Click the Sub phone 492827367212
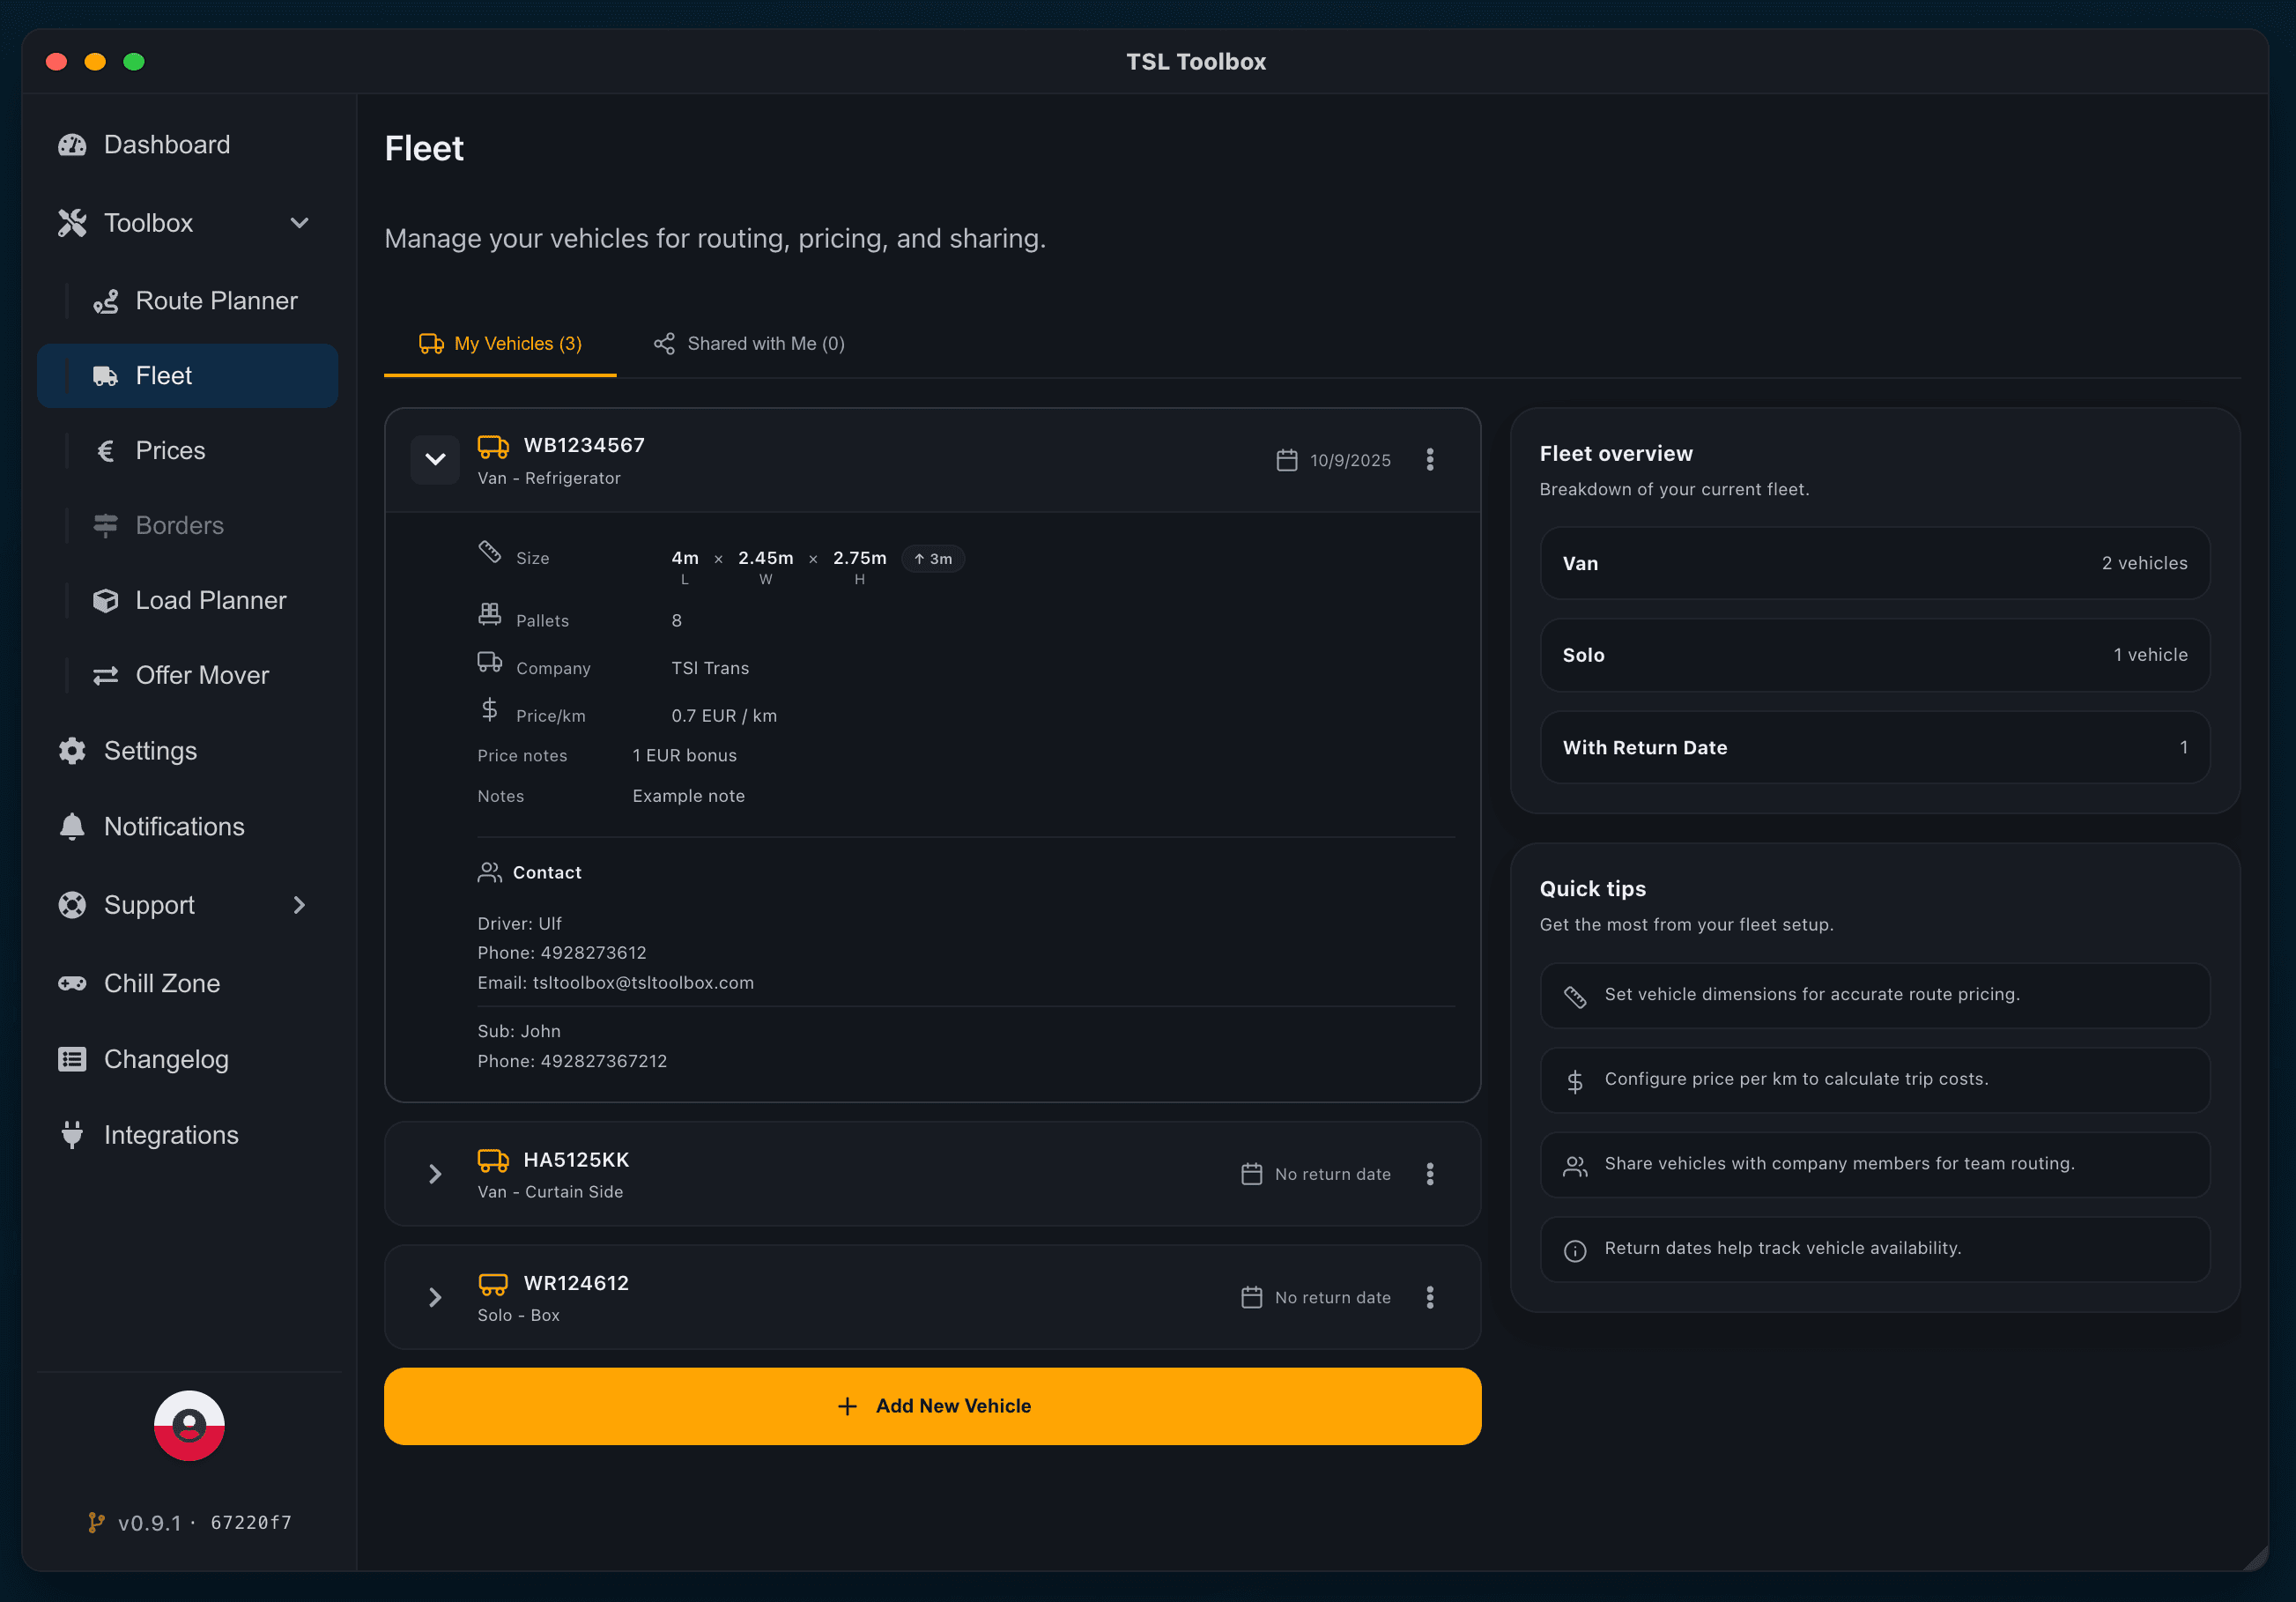Screen dimensions: 2296x1602 click(x=604, y=1061)
